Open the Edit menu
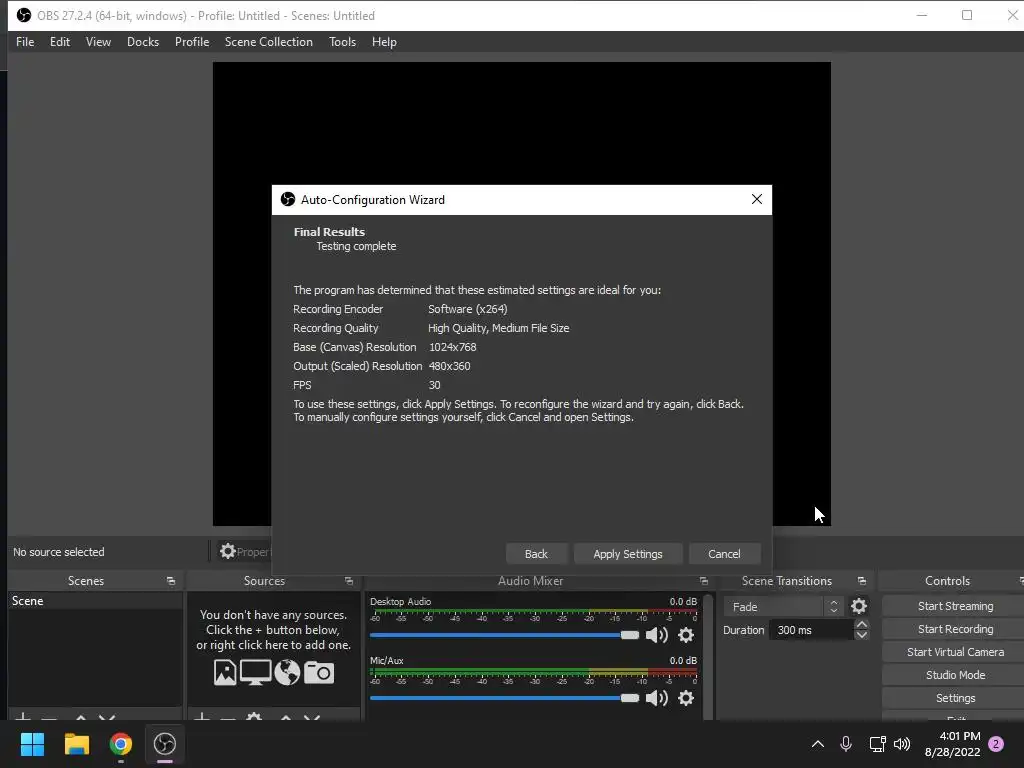Image resolution: width=1024 pixels, height=768 pixels. 59,42
